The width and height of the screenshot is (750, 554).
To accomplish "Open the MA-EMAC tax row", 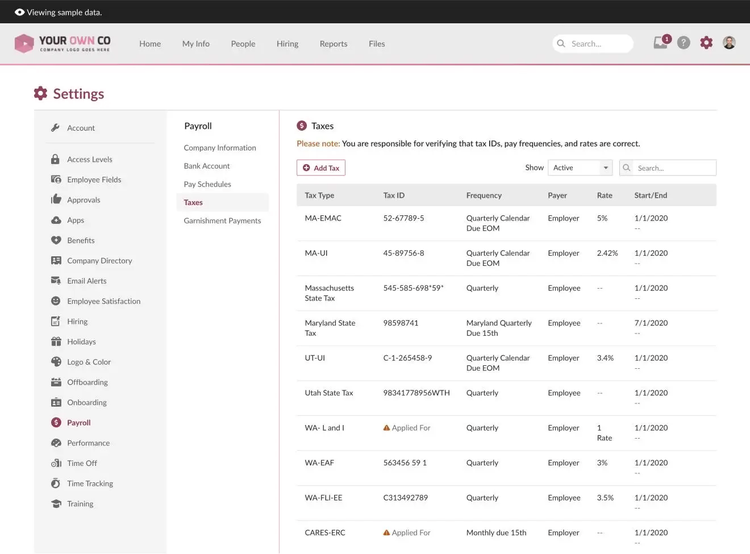I will pyautogui.click(x=324, y=218).
